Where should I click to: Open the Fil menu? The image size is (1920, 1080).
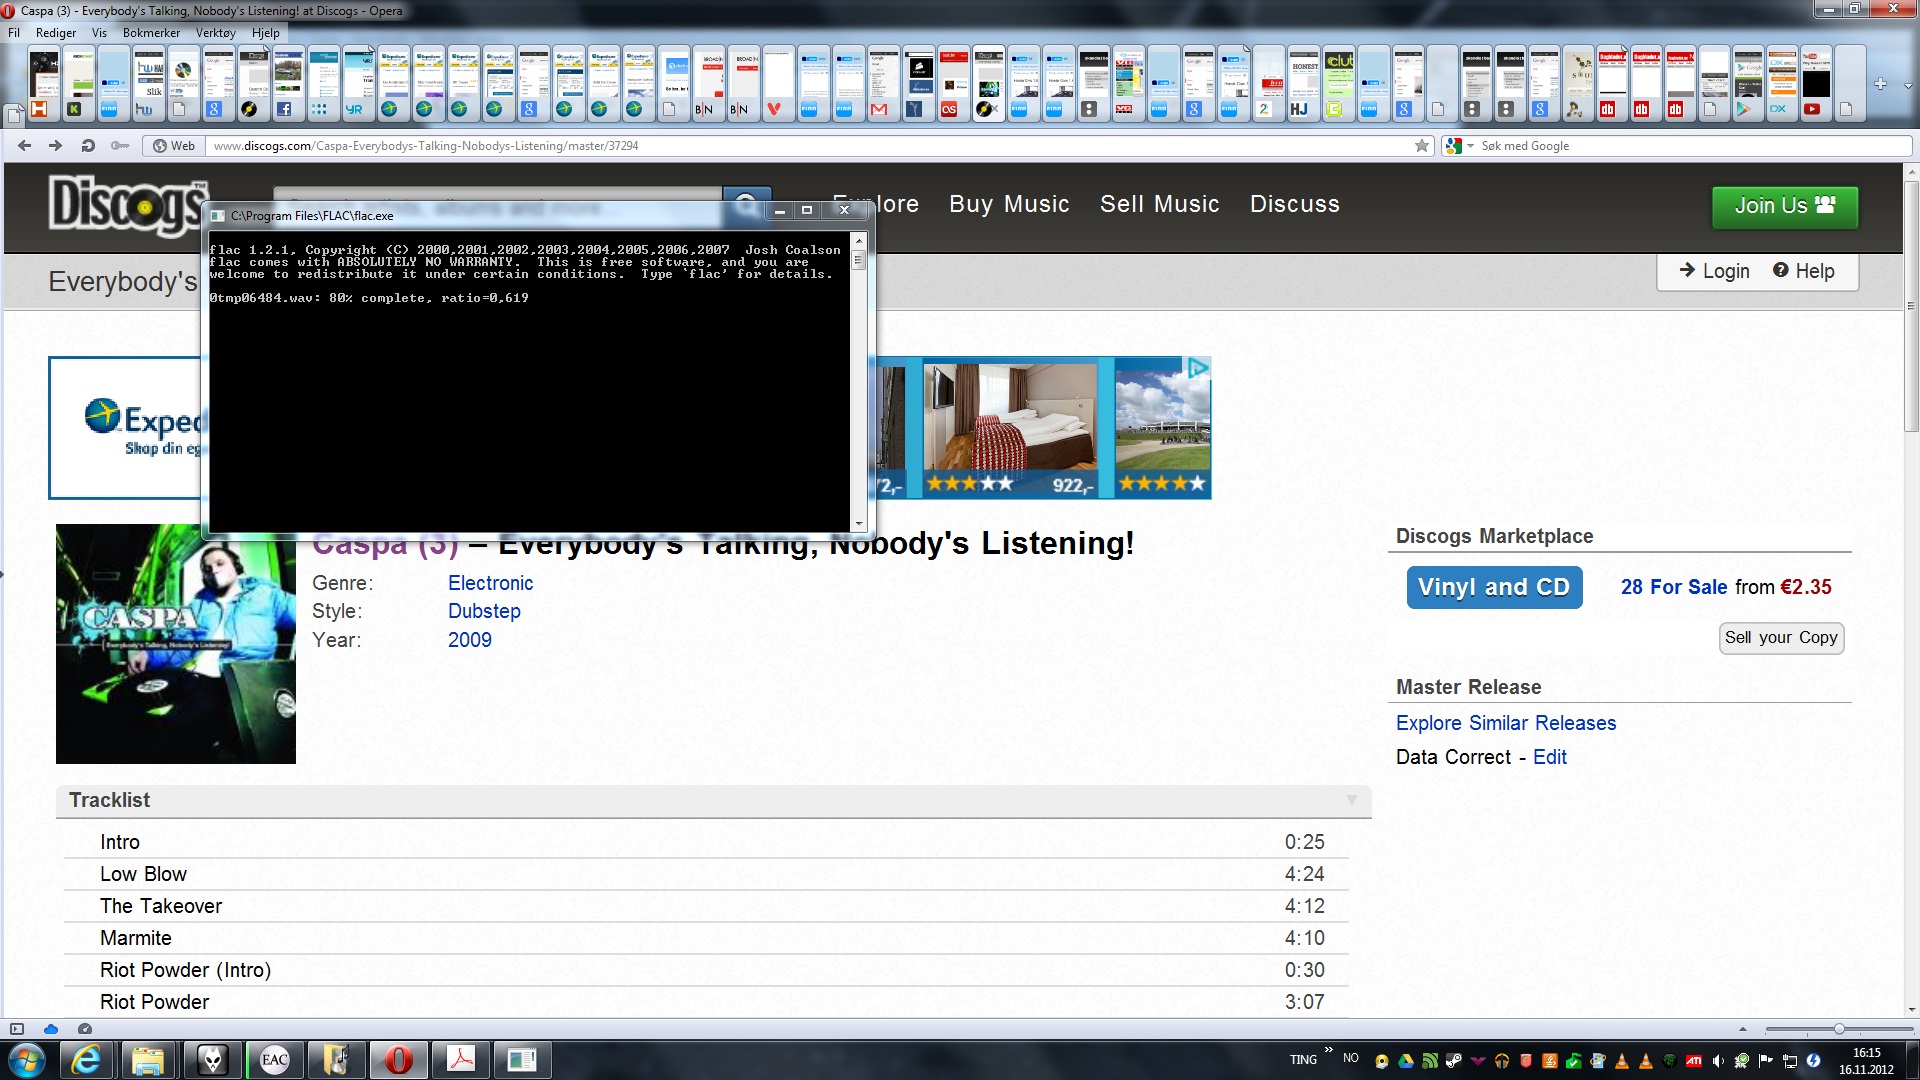(x=14, y=33)
